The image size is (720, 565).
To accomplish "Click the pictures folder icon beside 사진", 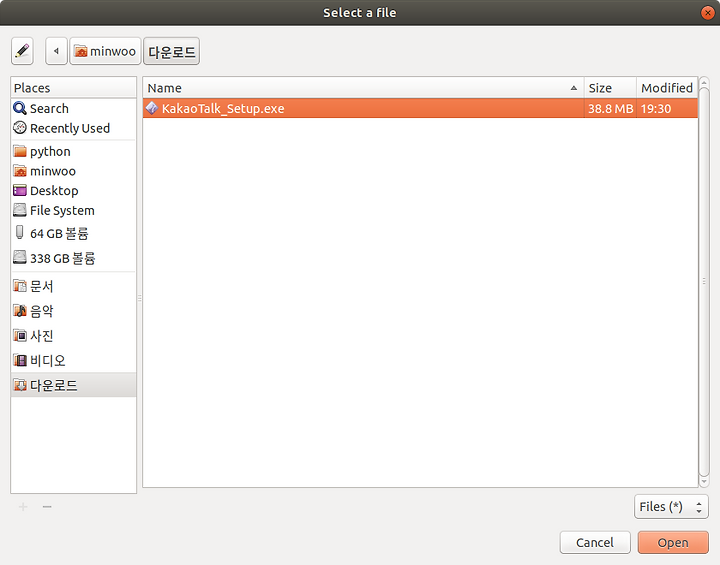I will pyautogui.click(x=20, y=335).
